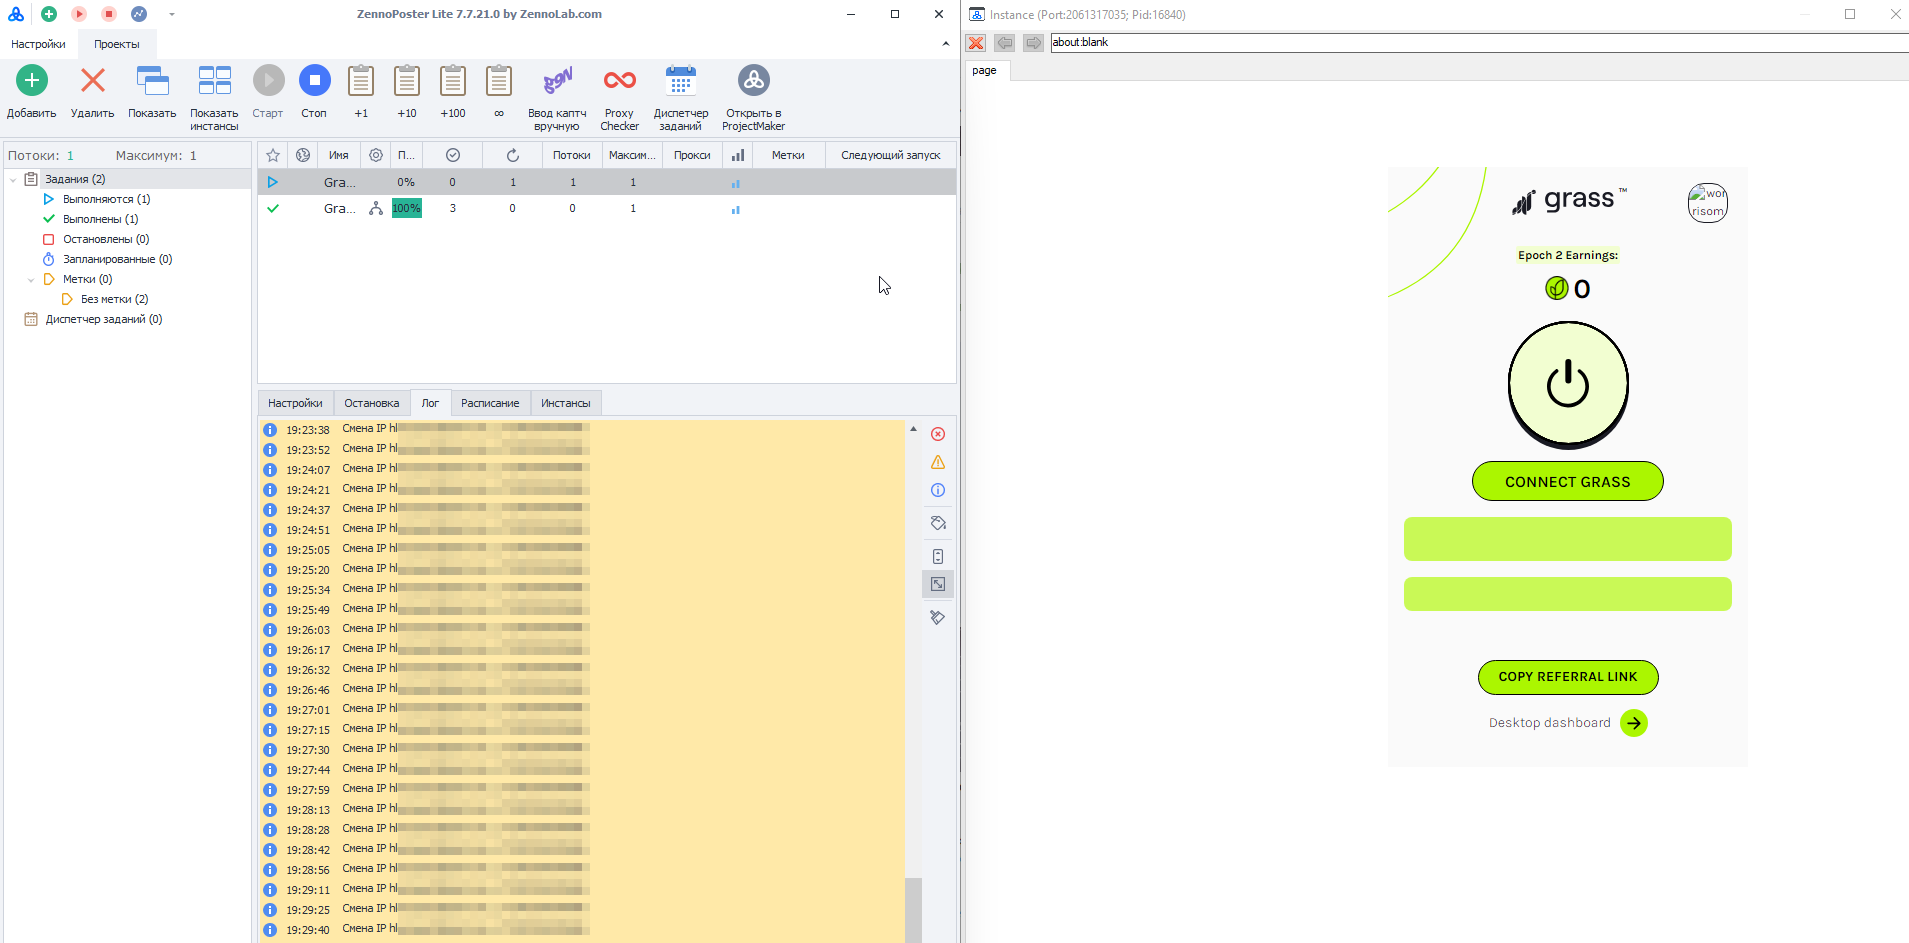Click the +10 clipboard icon
This screenshot has height=943, width=1909.
point(407,80)
